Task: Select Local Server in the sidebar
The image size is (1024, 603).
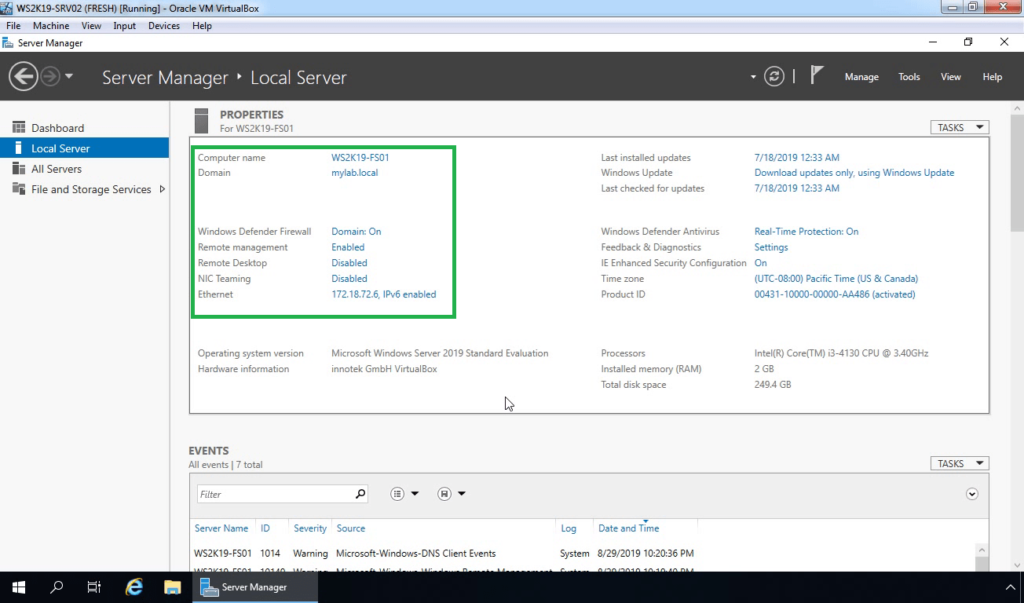Action: [x=85, y=148]
